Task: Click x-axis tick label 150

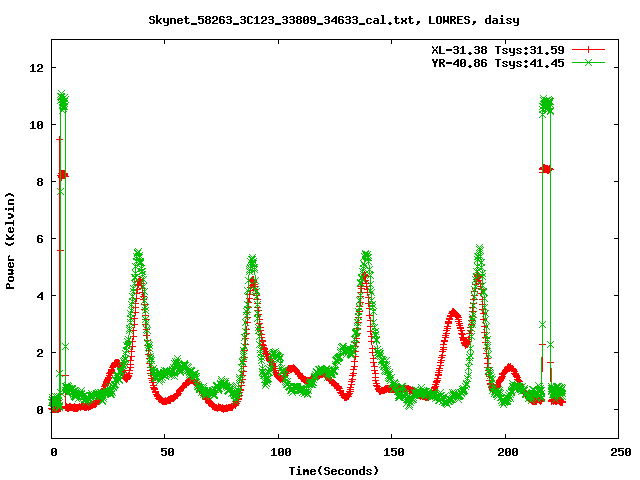Action: click(394, 452)
